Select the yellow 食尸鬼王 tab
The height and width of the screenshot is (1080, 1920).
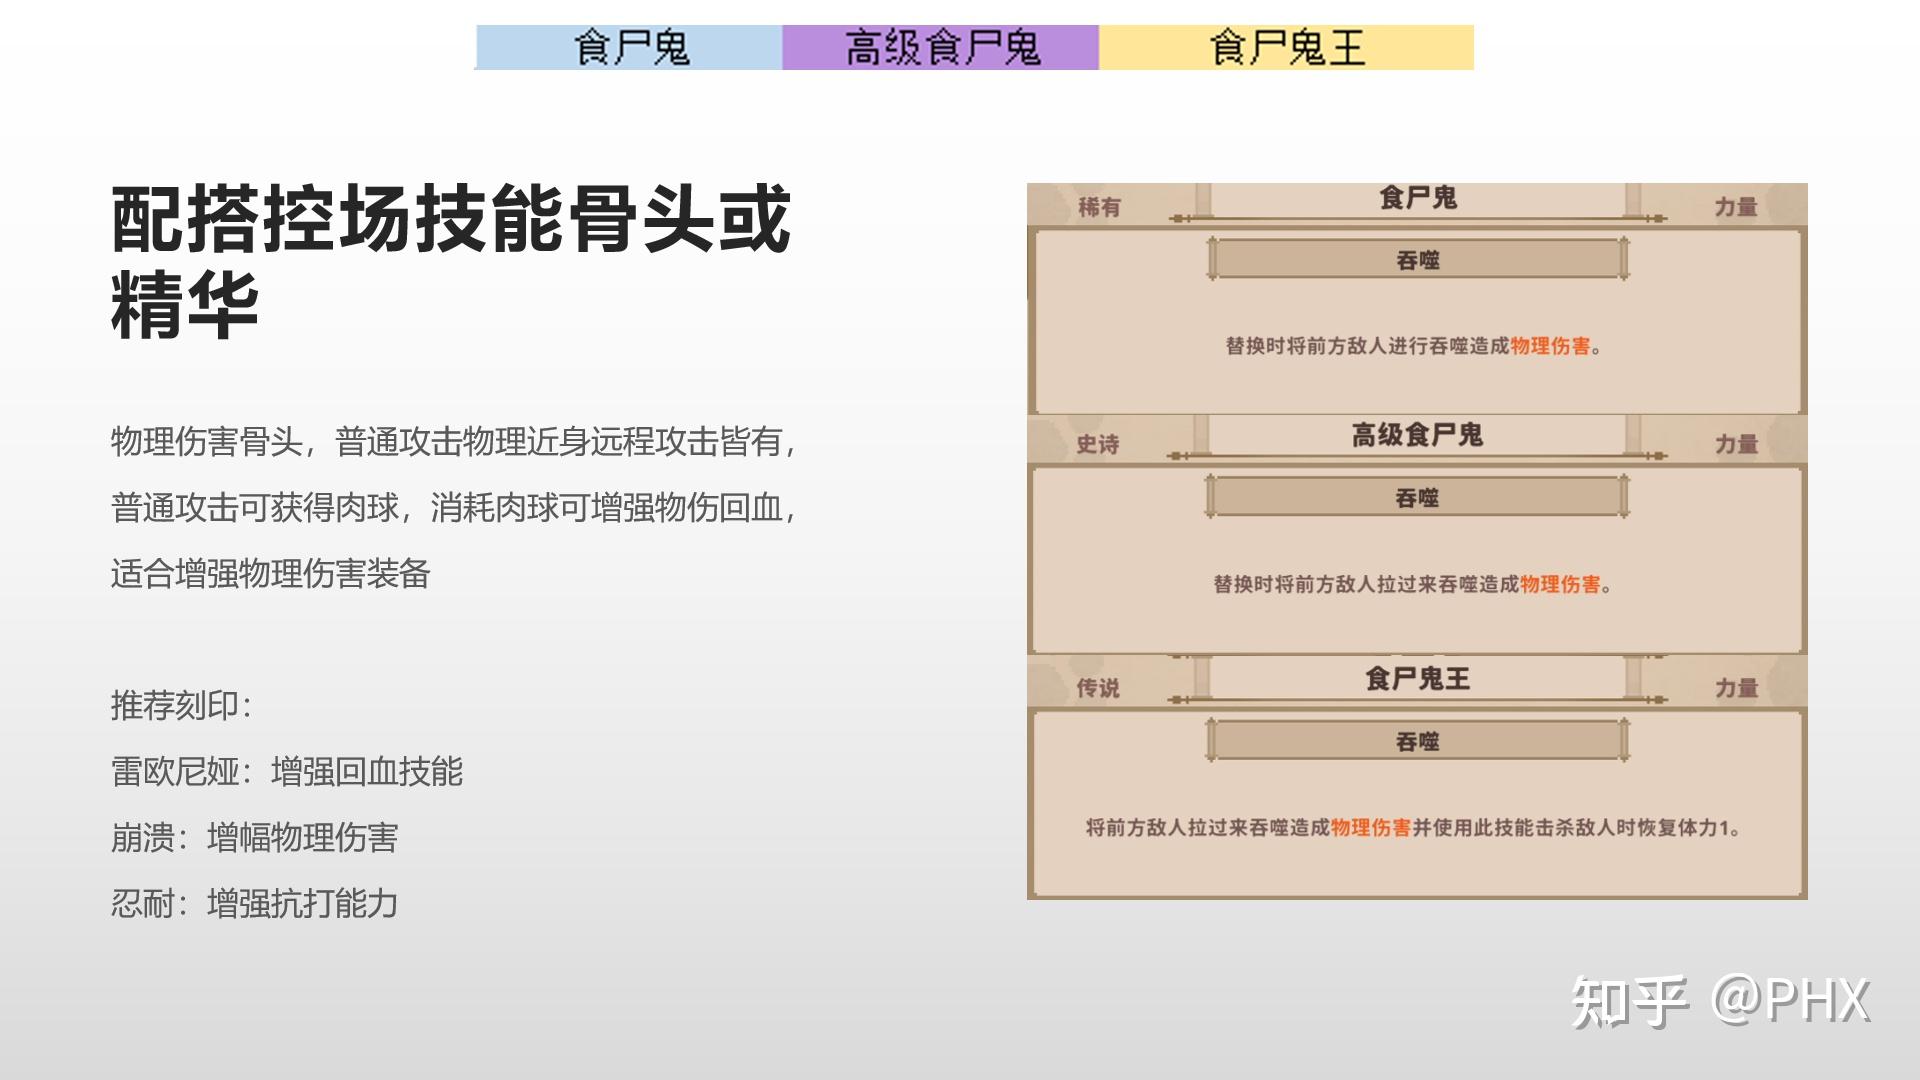click(1286, 47)
